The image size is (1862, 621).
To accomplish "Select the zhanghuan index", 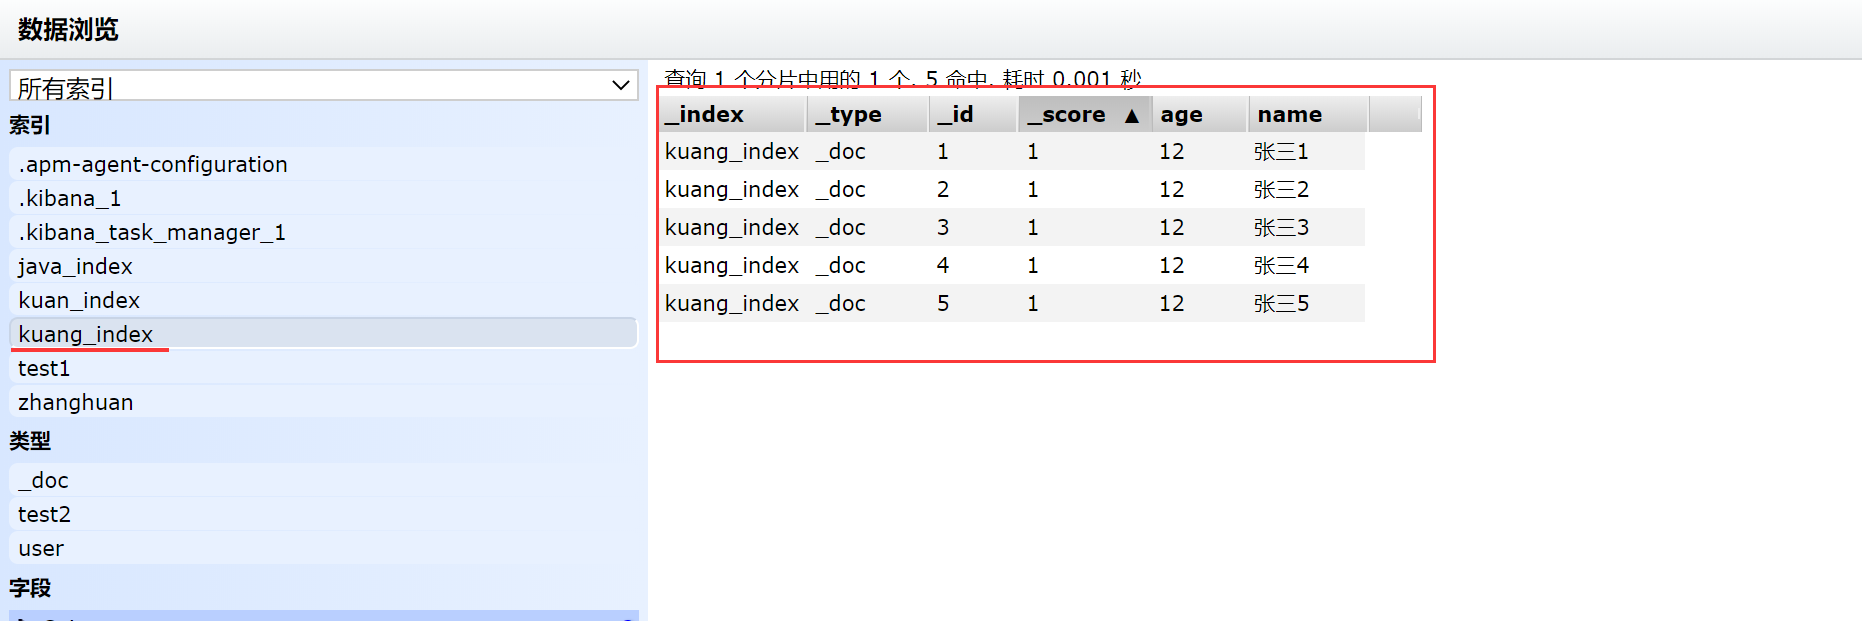I will coord(323,402).
